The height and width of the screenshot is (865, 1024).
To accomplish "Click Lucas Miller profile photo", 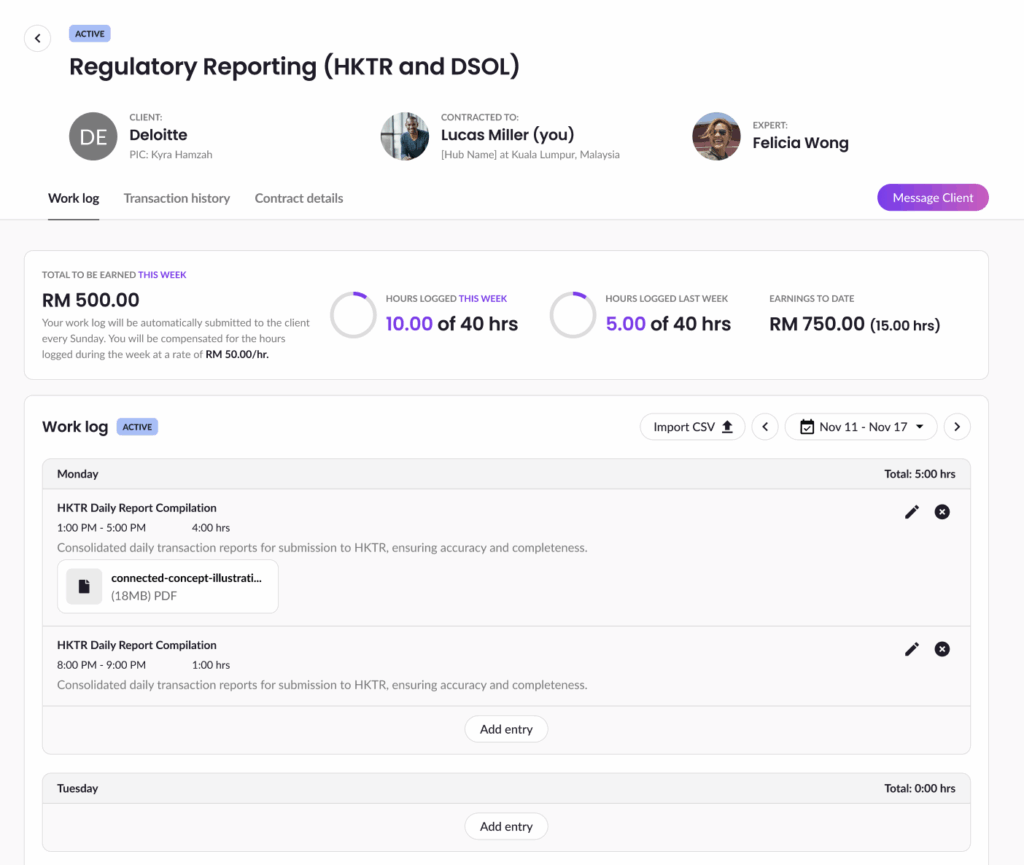I will 405,136.
